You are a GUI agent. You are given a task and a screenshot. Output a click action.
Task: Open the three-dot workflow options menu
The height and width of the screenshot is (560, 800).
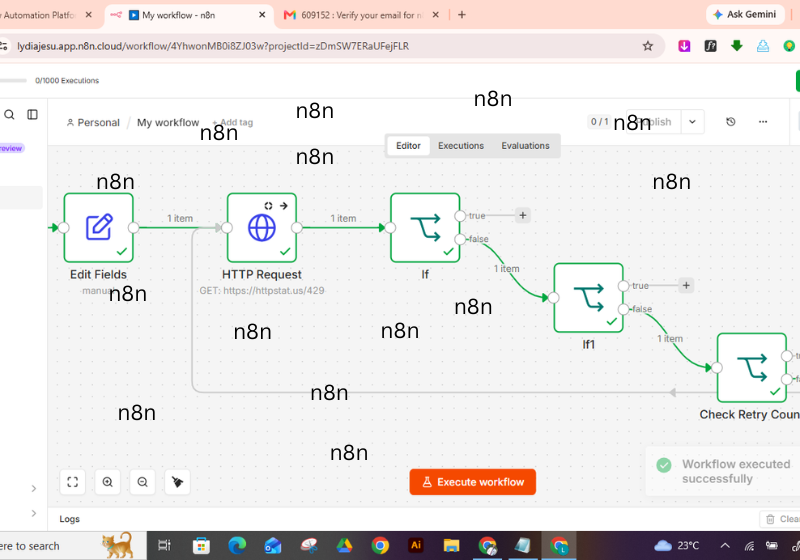(763, 122)
